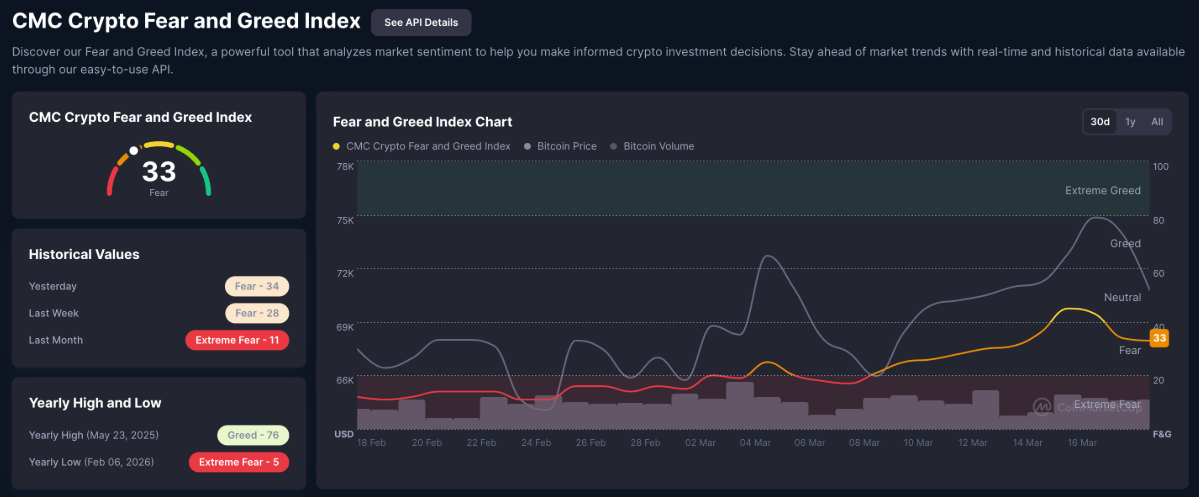This screenshot has width=1199, height=497.
Task: Switch chart to 1y range
Action: 1130,122
